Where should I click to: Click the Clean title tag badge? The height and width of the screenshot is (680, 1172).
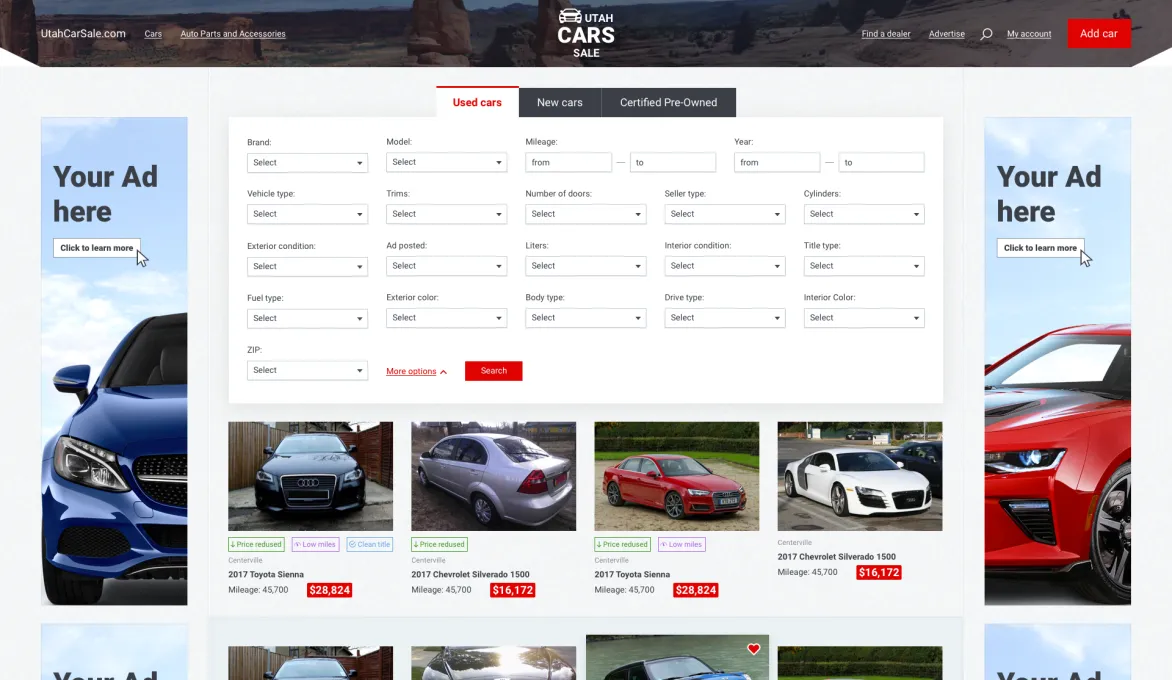coord(369,545)
